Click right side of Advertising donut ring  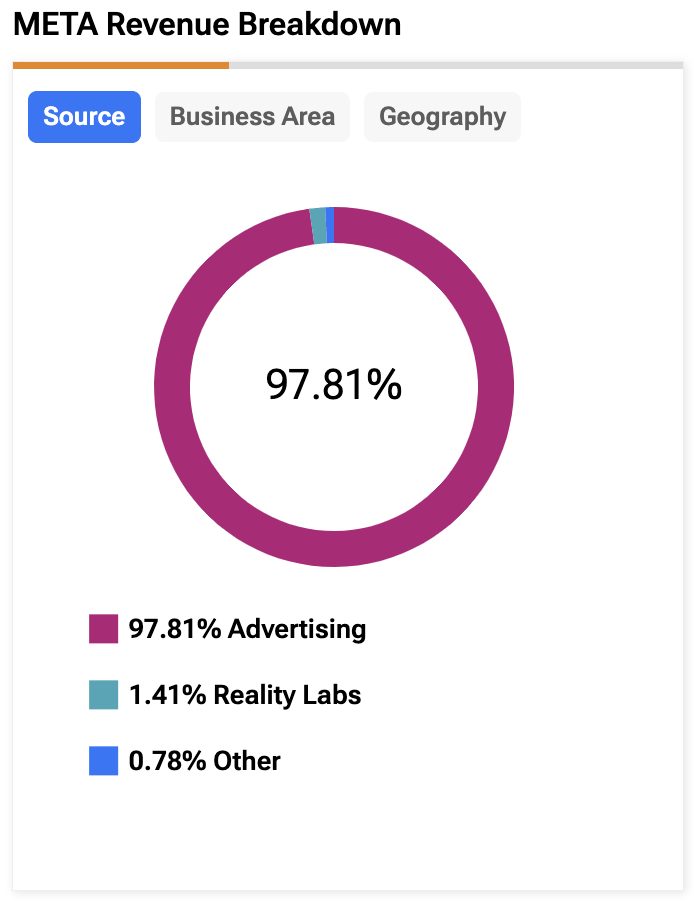496,387
